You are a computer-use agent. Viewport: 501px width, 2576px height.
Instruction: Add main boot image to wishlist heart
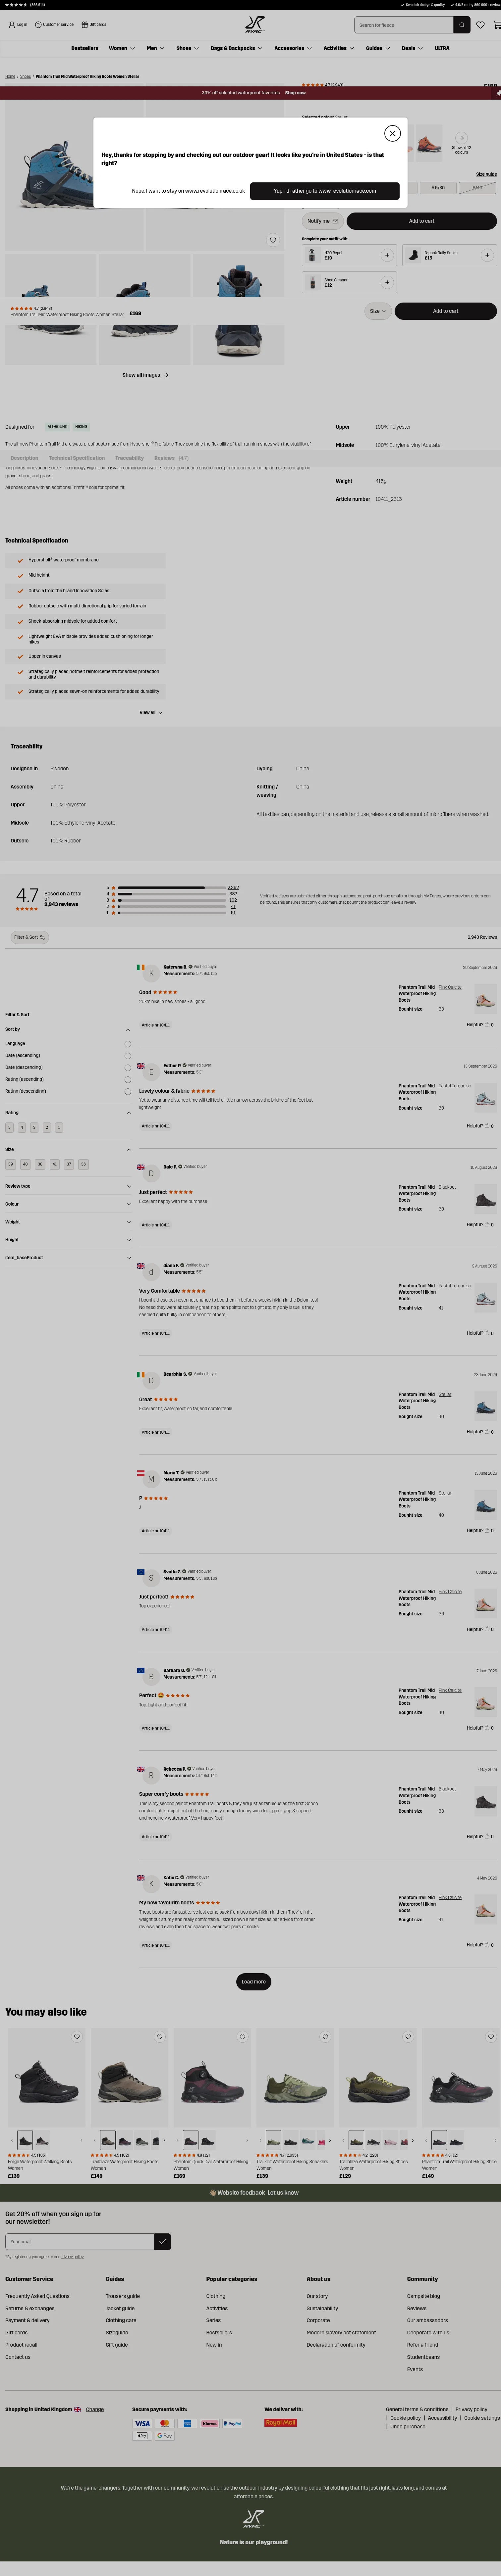[273, 240]
